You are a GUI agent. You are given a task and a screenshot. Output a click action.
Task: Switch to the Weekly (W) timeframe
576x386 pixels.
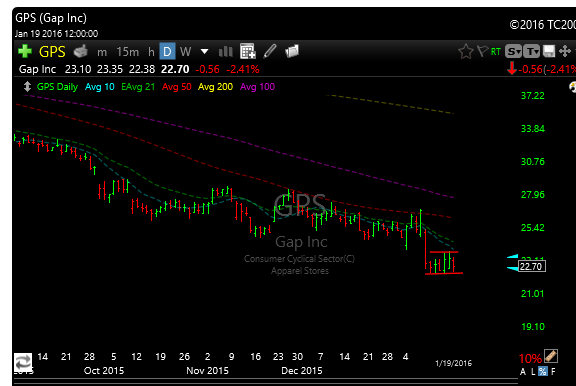tap(186, 51)
